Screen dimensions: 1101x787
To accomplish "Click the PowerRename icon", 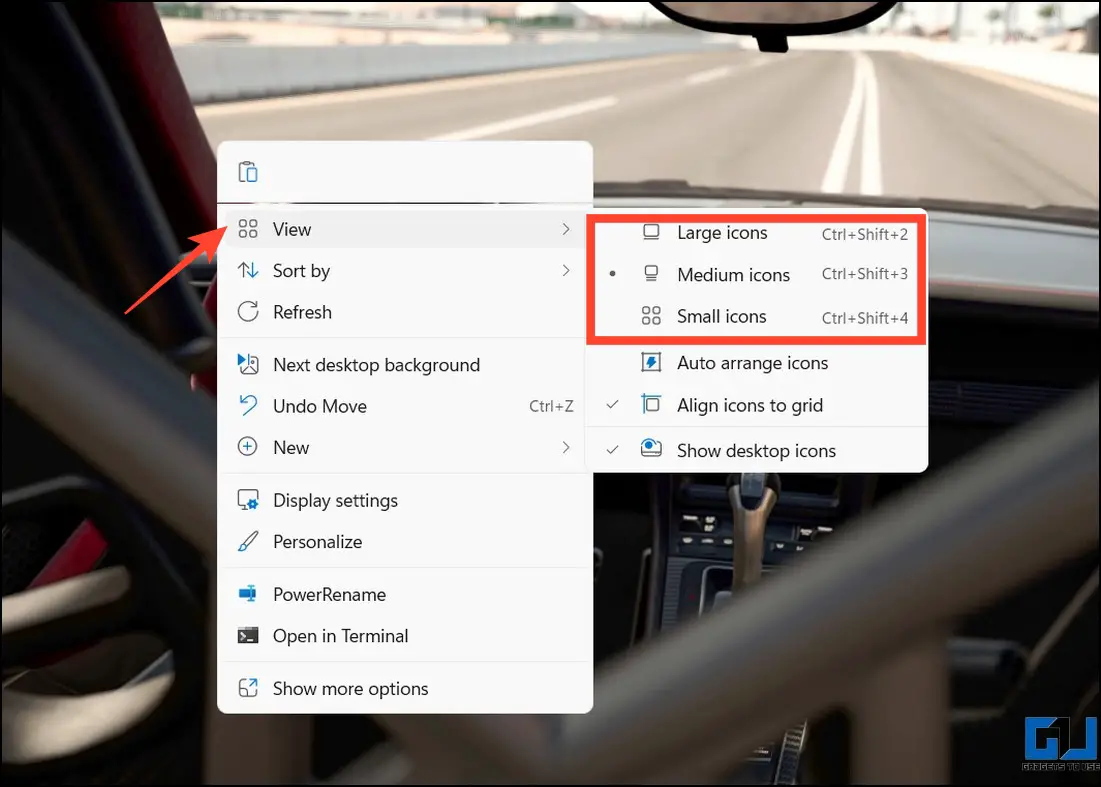I will pos(248,594).
